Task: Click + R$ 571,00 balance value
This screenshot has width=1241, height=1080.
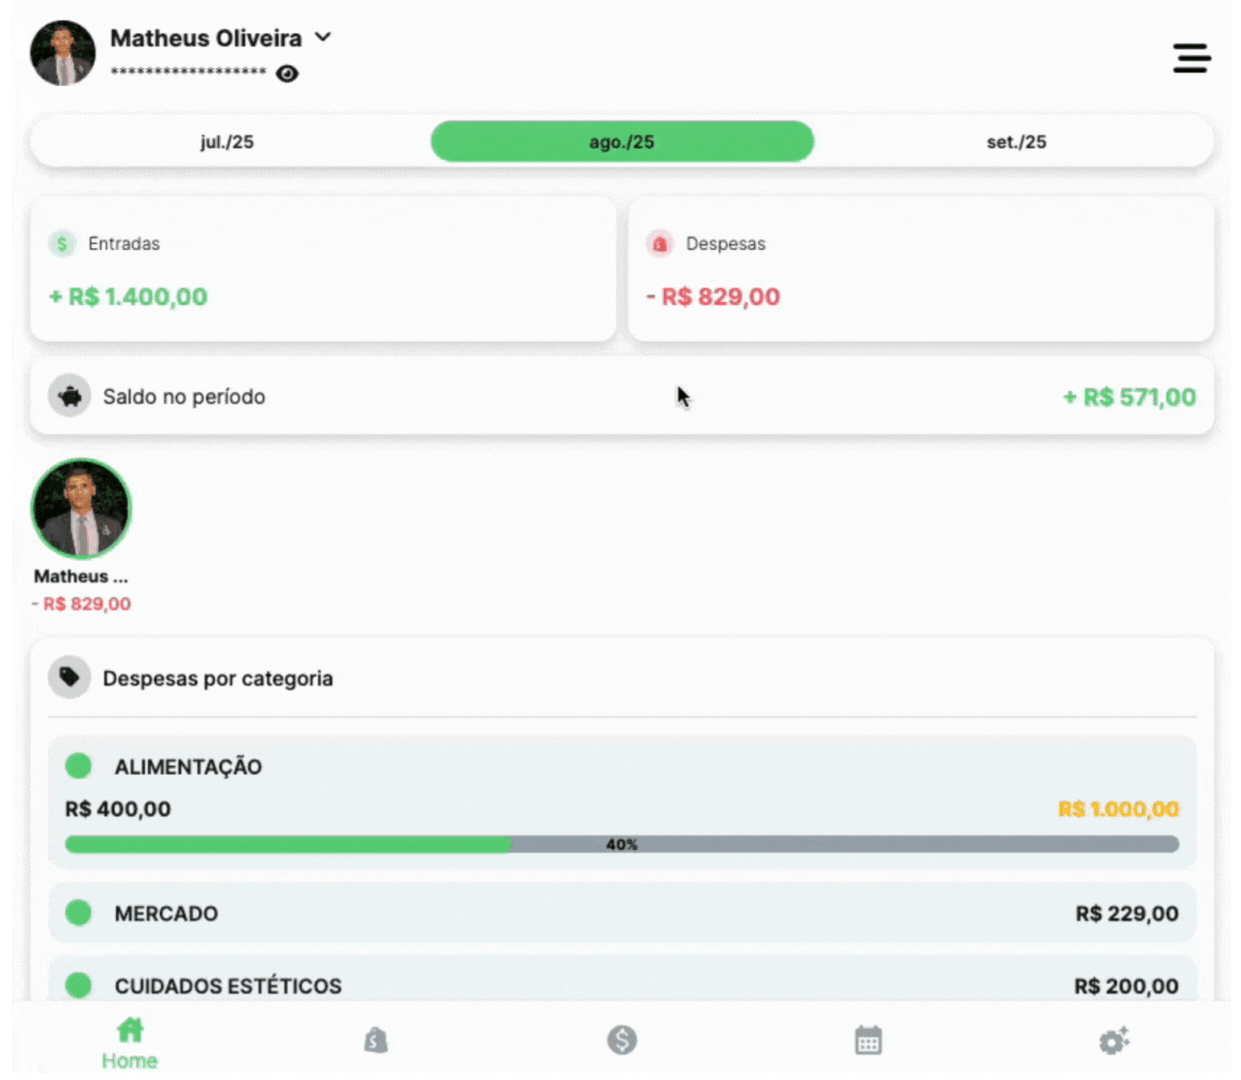Action: pos(1129,397)
